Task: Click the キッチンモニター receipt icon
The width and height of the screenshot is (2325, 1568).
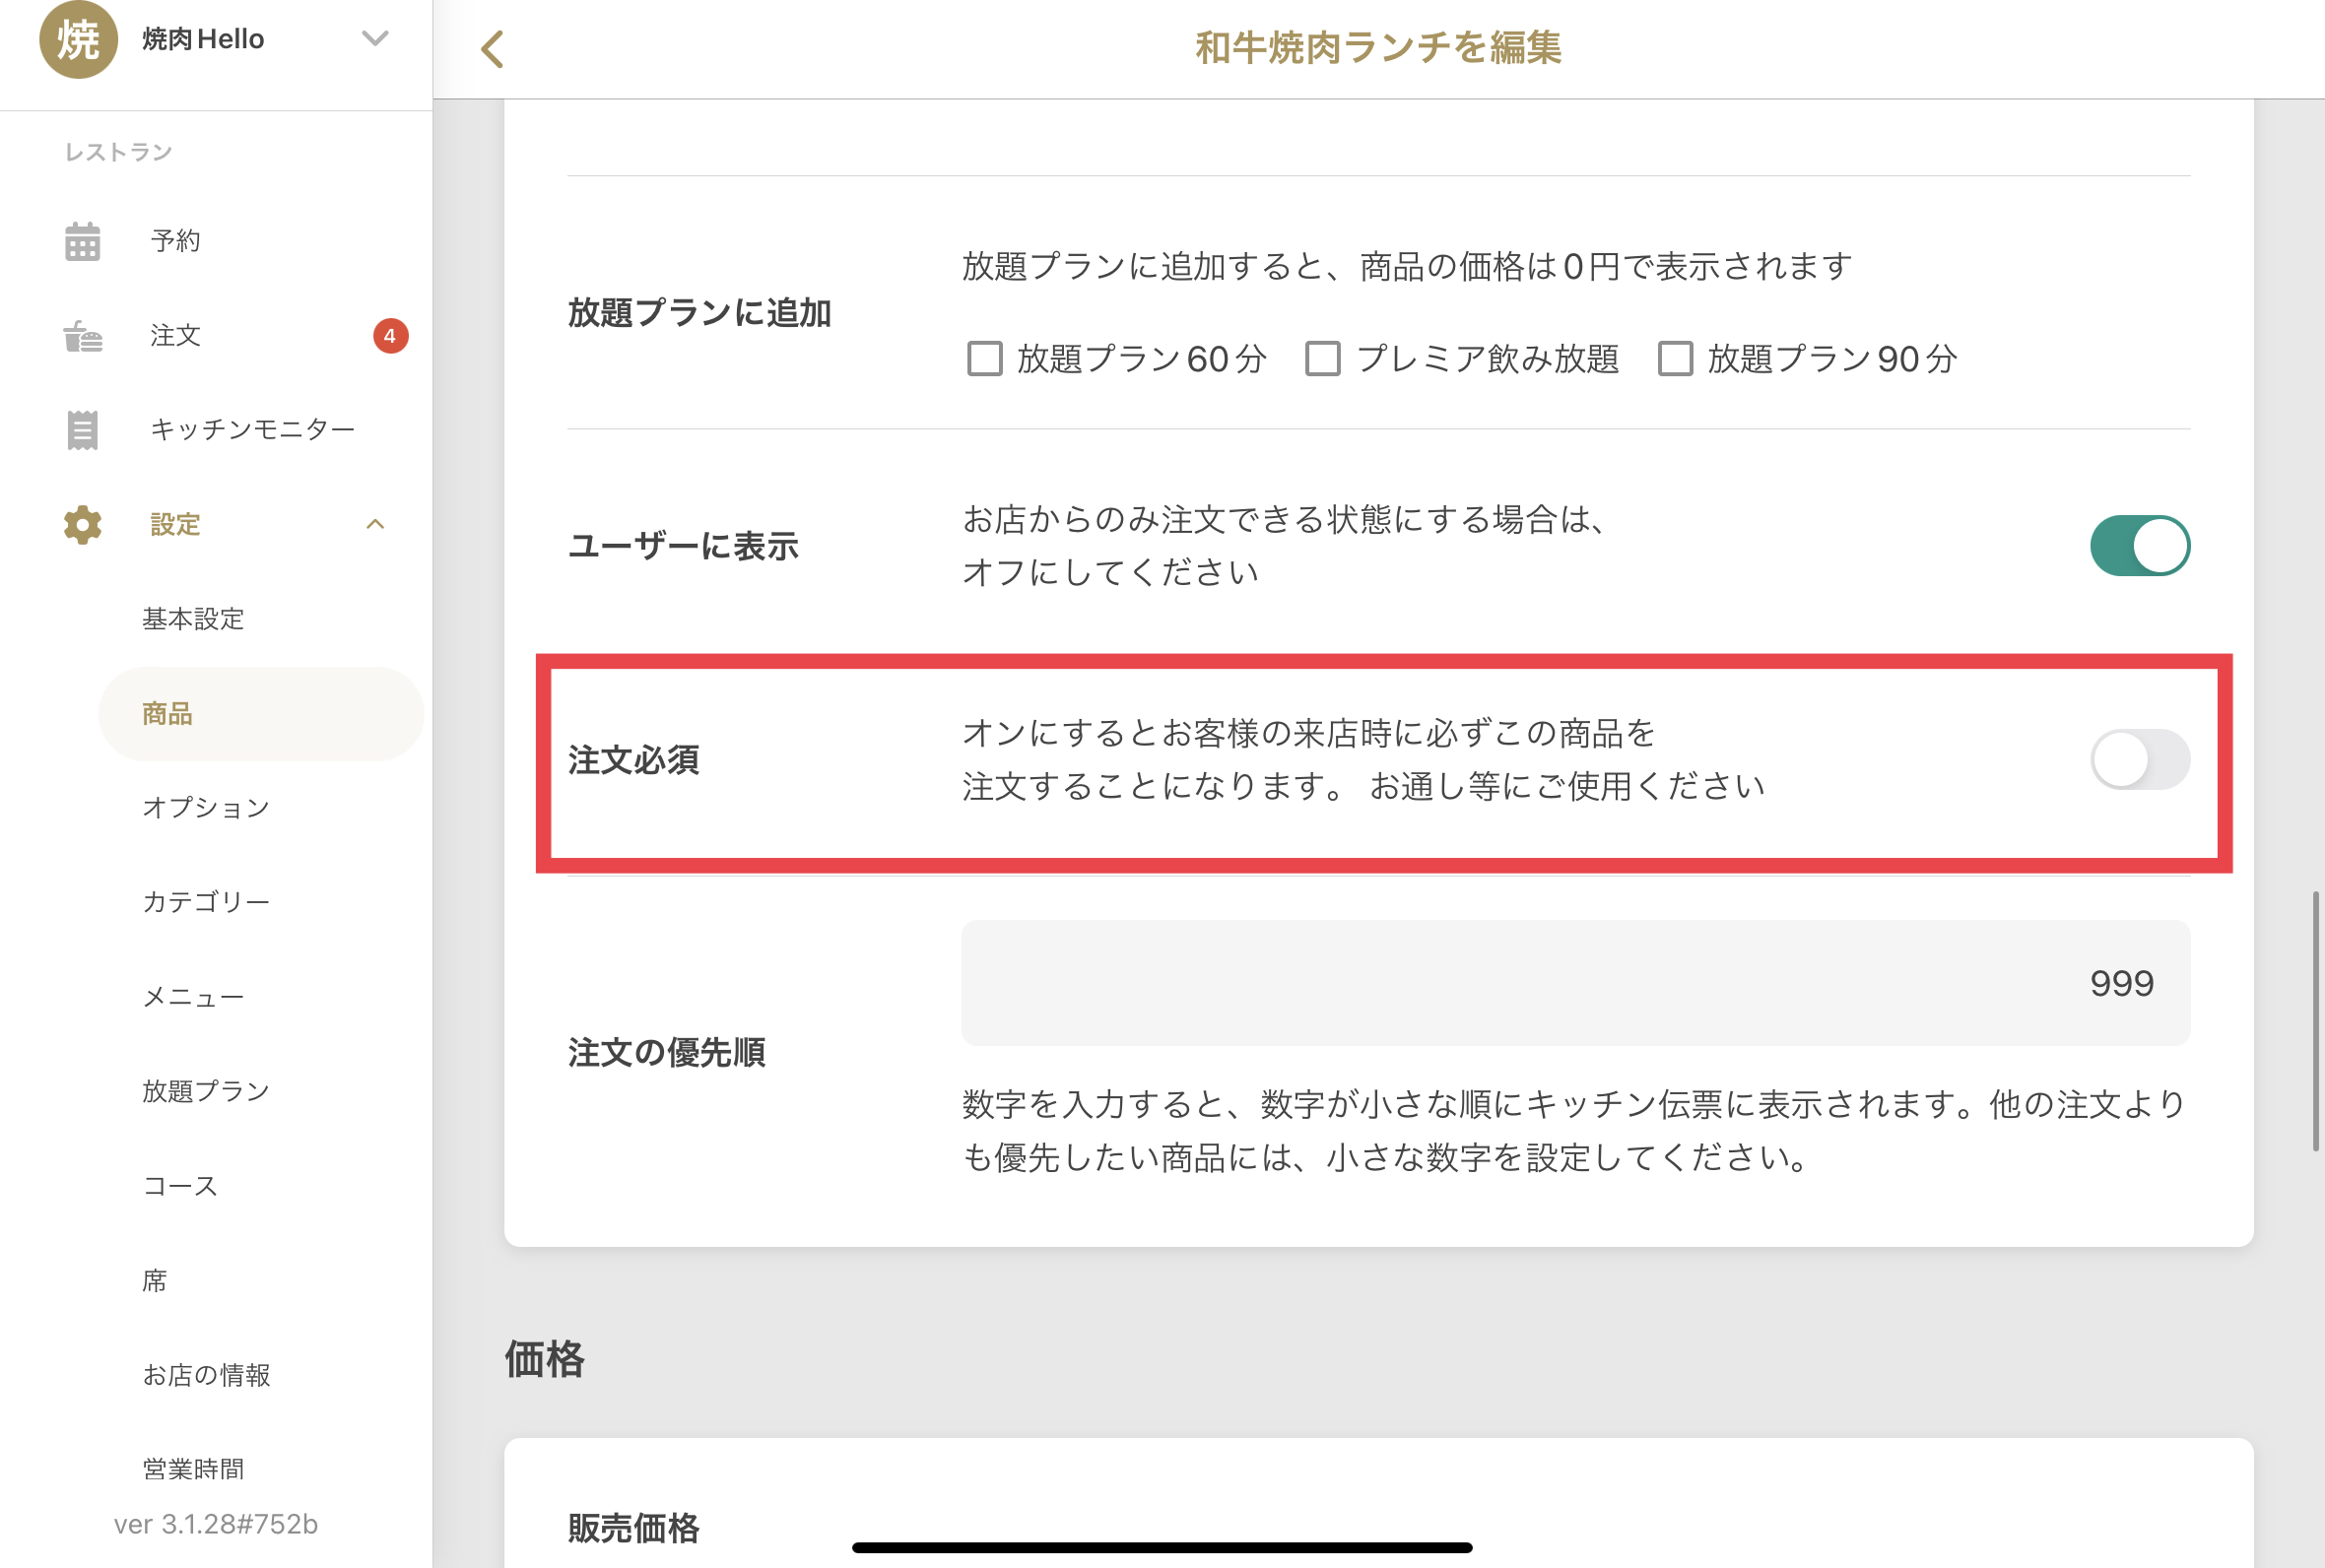Action: (83, 430)
